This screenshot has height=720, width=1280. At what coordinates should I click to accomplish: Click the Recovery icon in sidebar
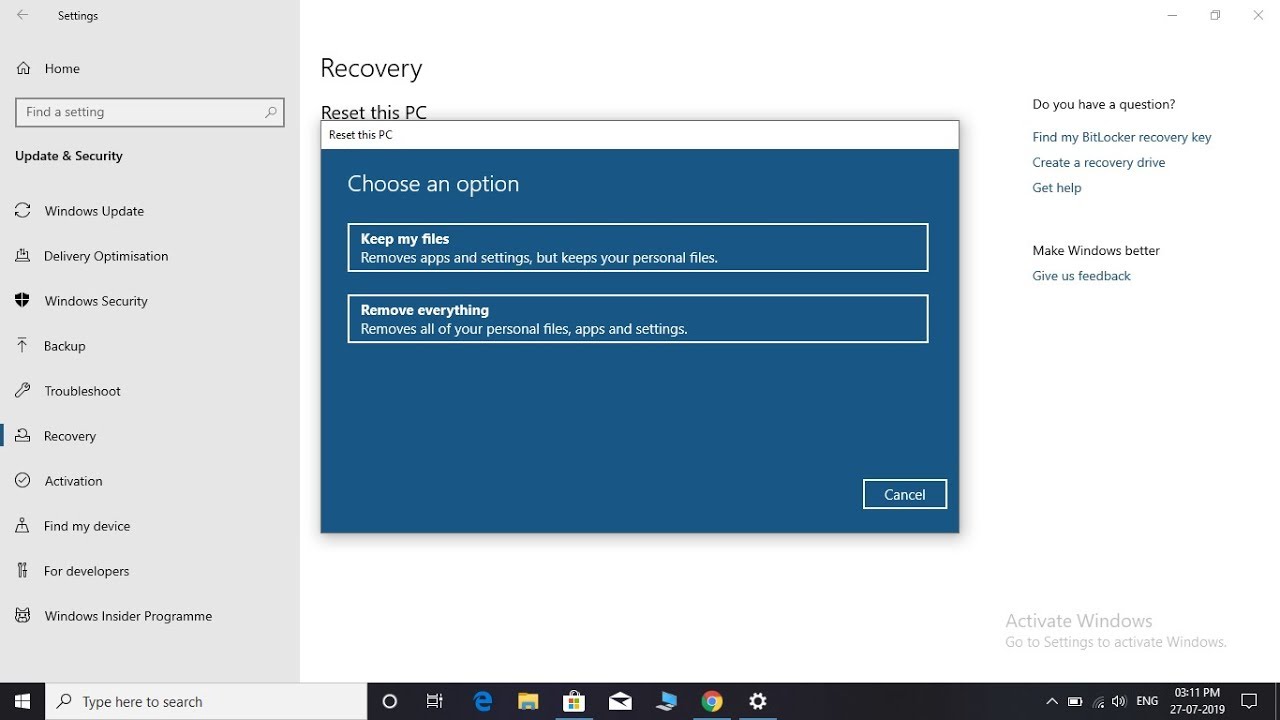click(x=23, y=436)
